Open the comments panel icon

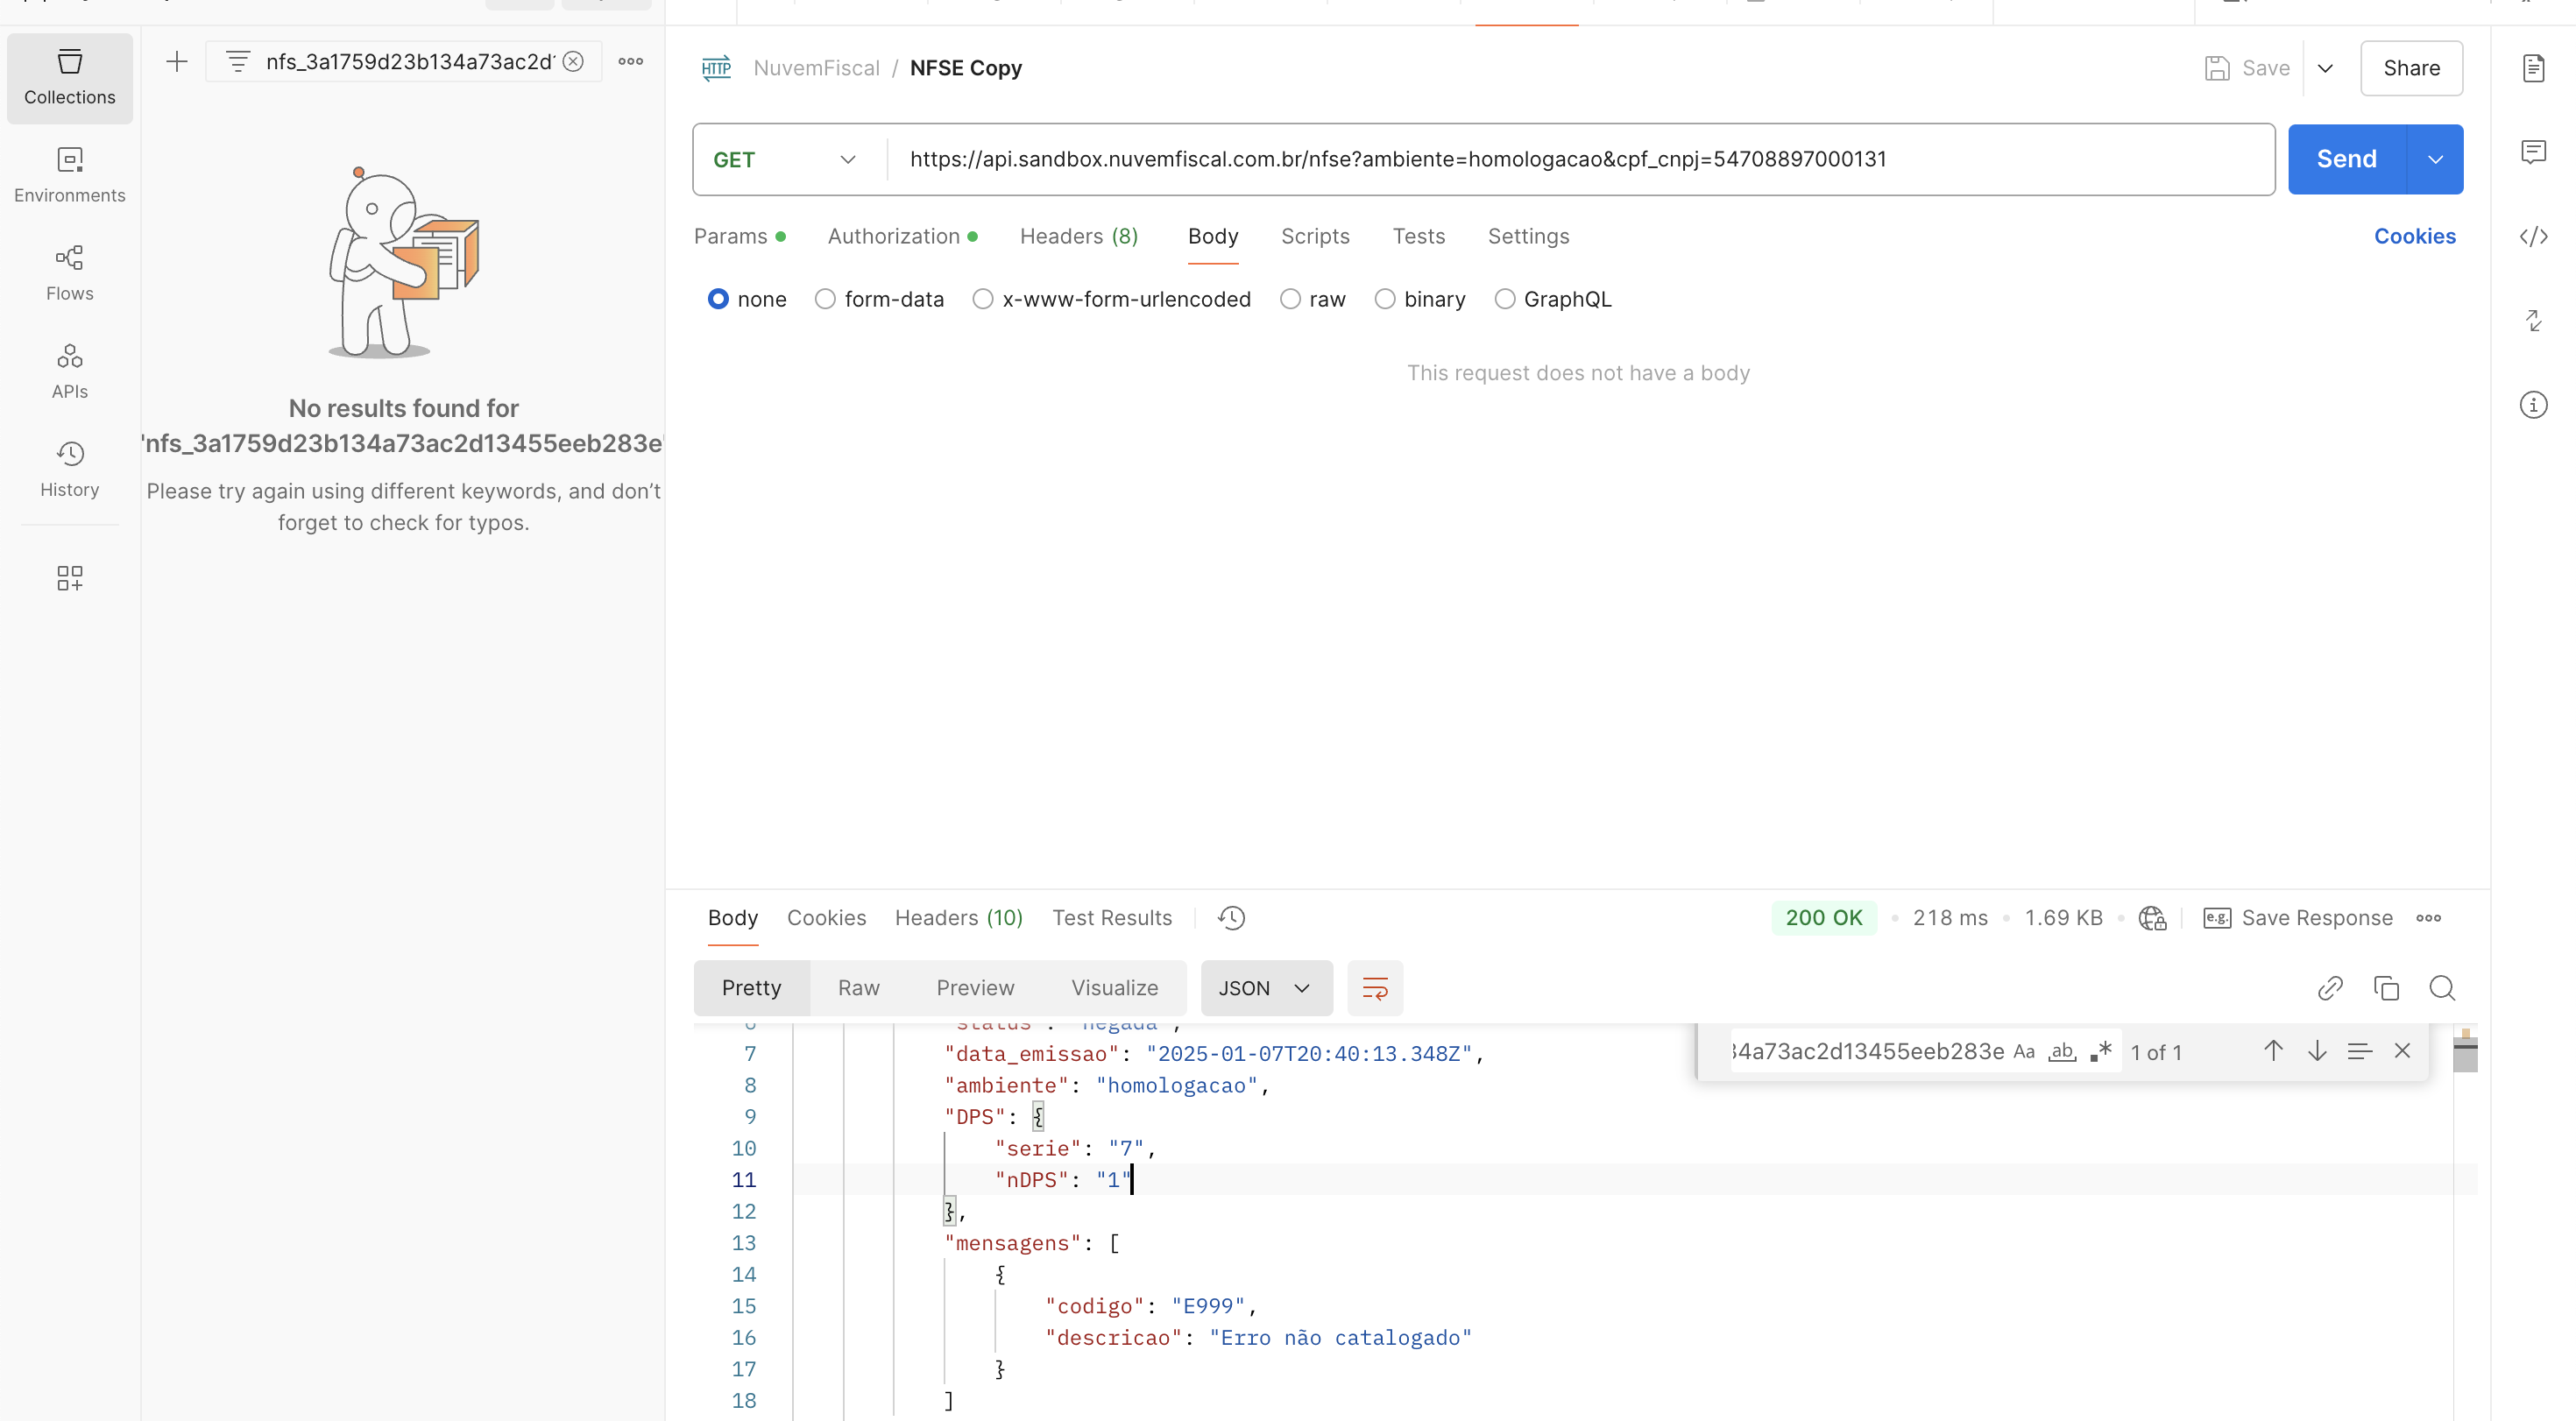click(2533, 152)
